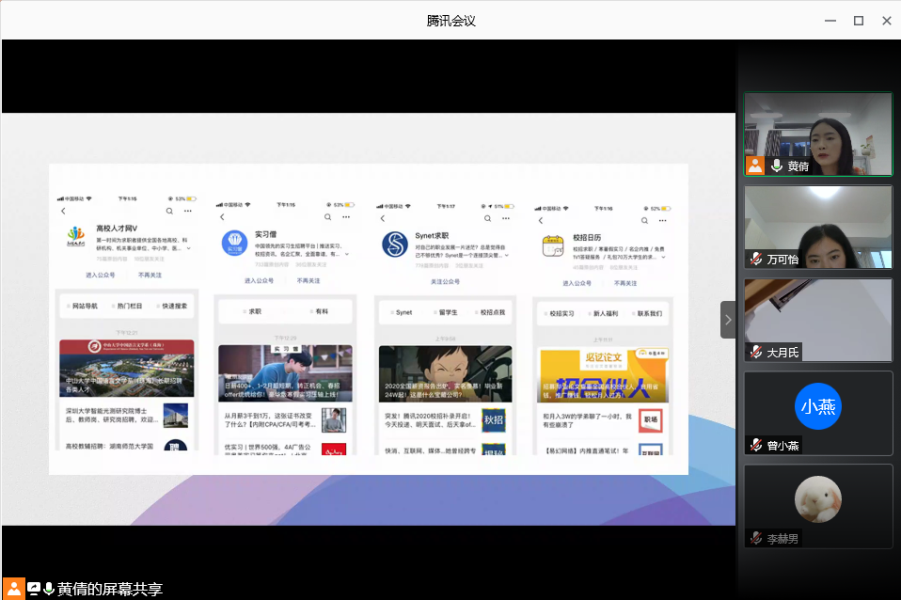Click 曾小燕's muted microphone icon

click(756, 445)
